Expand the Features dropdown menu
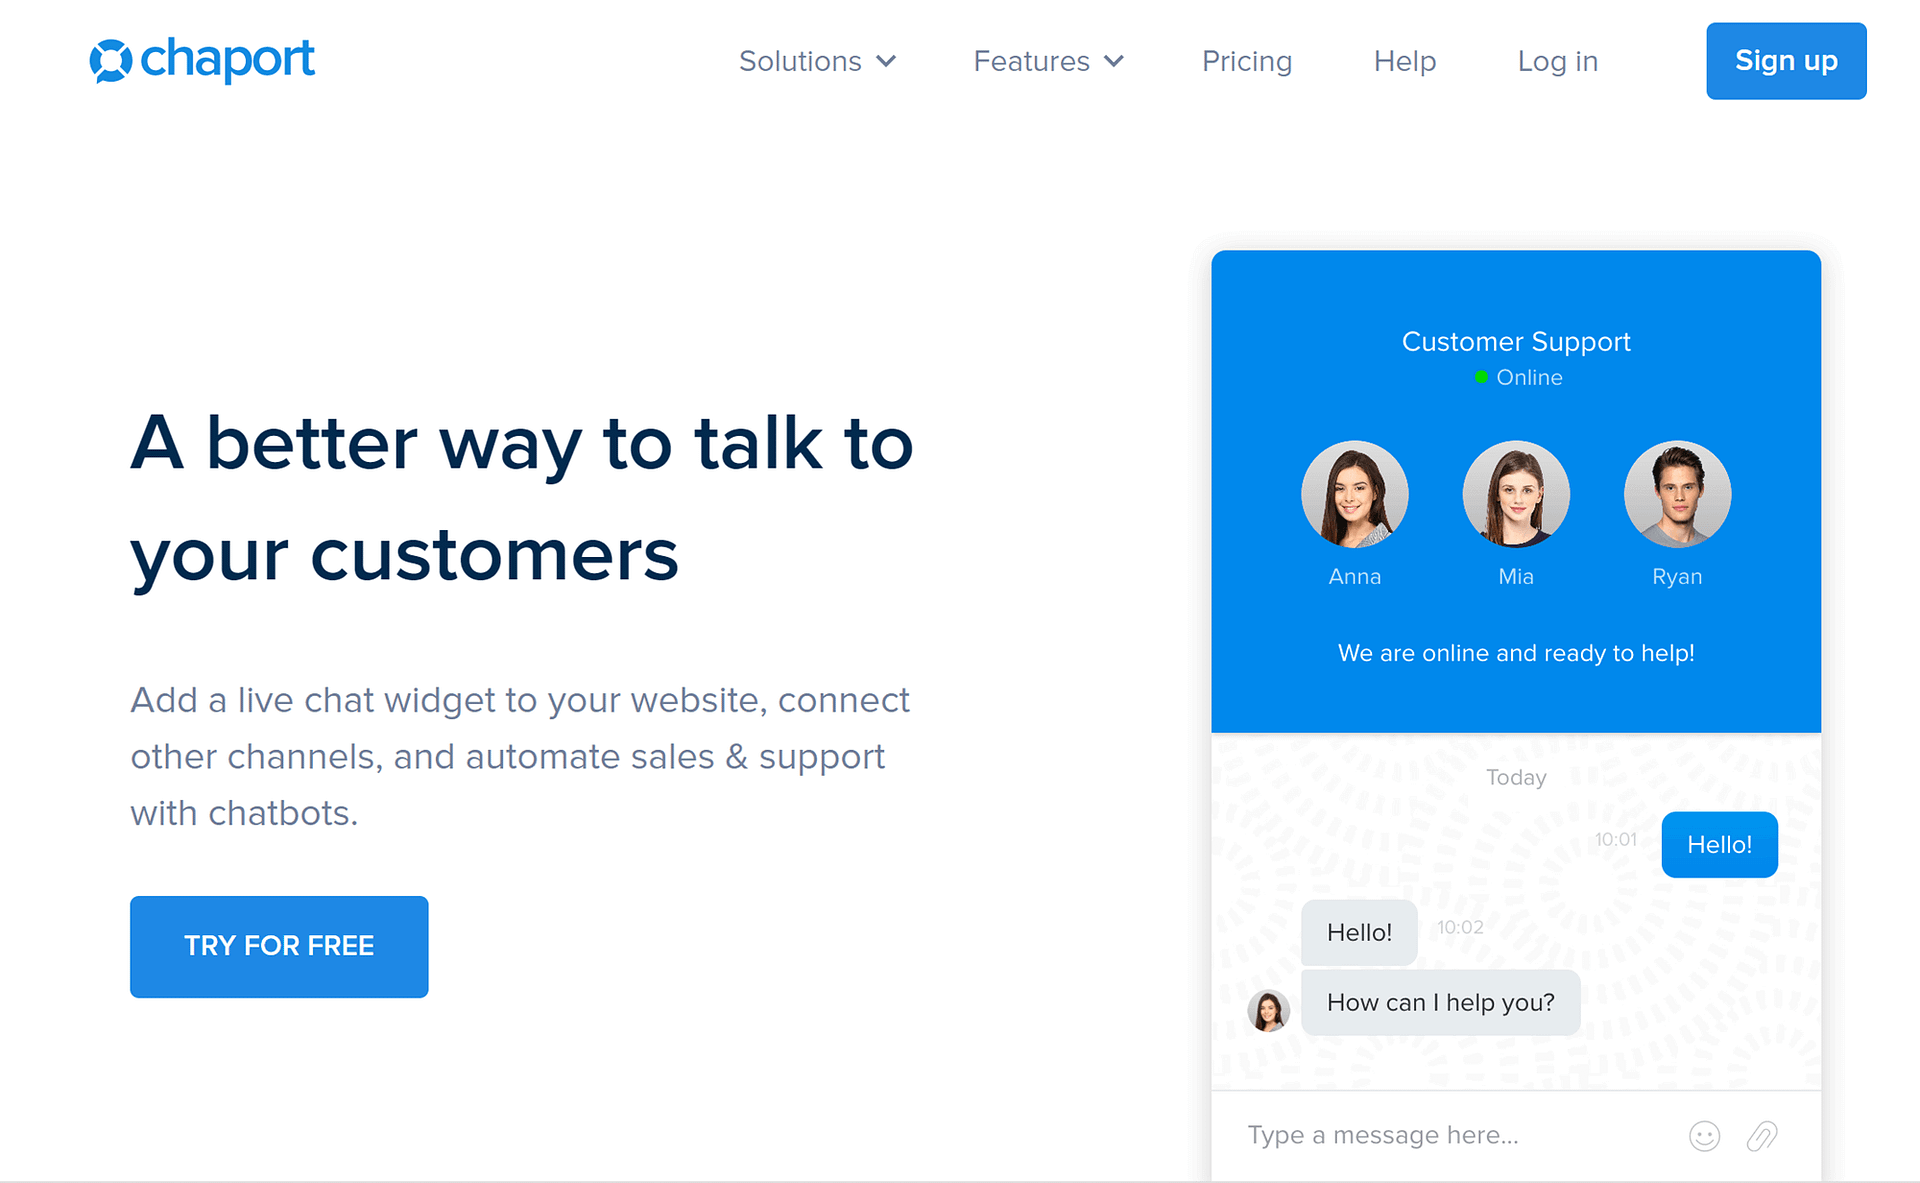The height and width of the screenshot is (1183, 1920). coord(1045,60)
